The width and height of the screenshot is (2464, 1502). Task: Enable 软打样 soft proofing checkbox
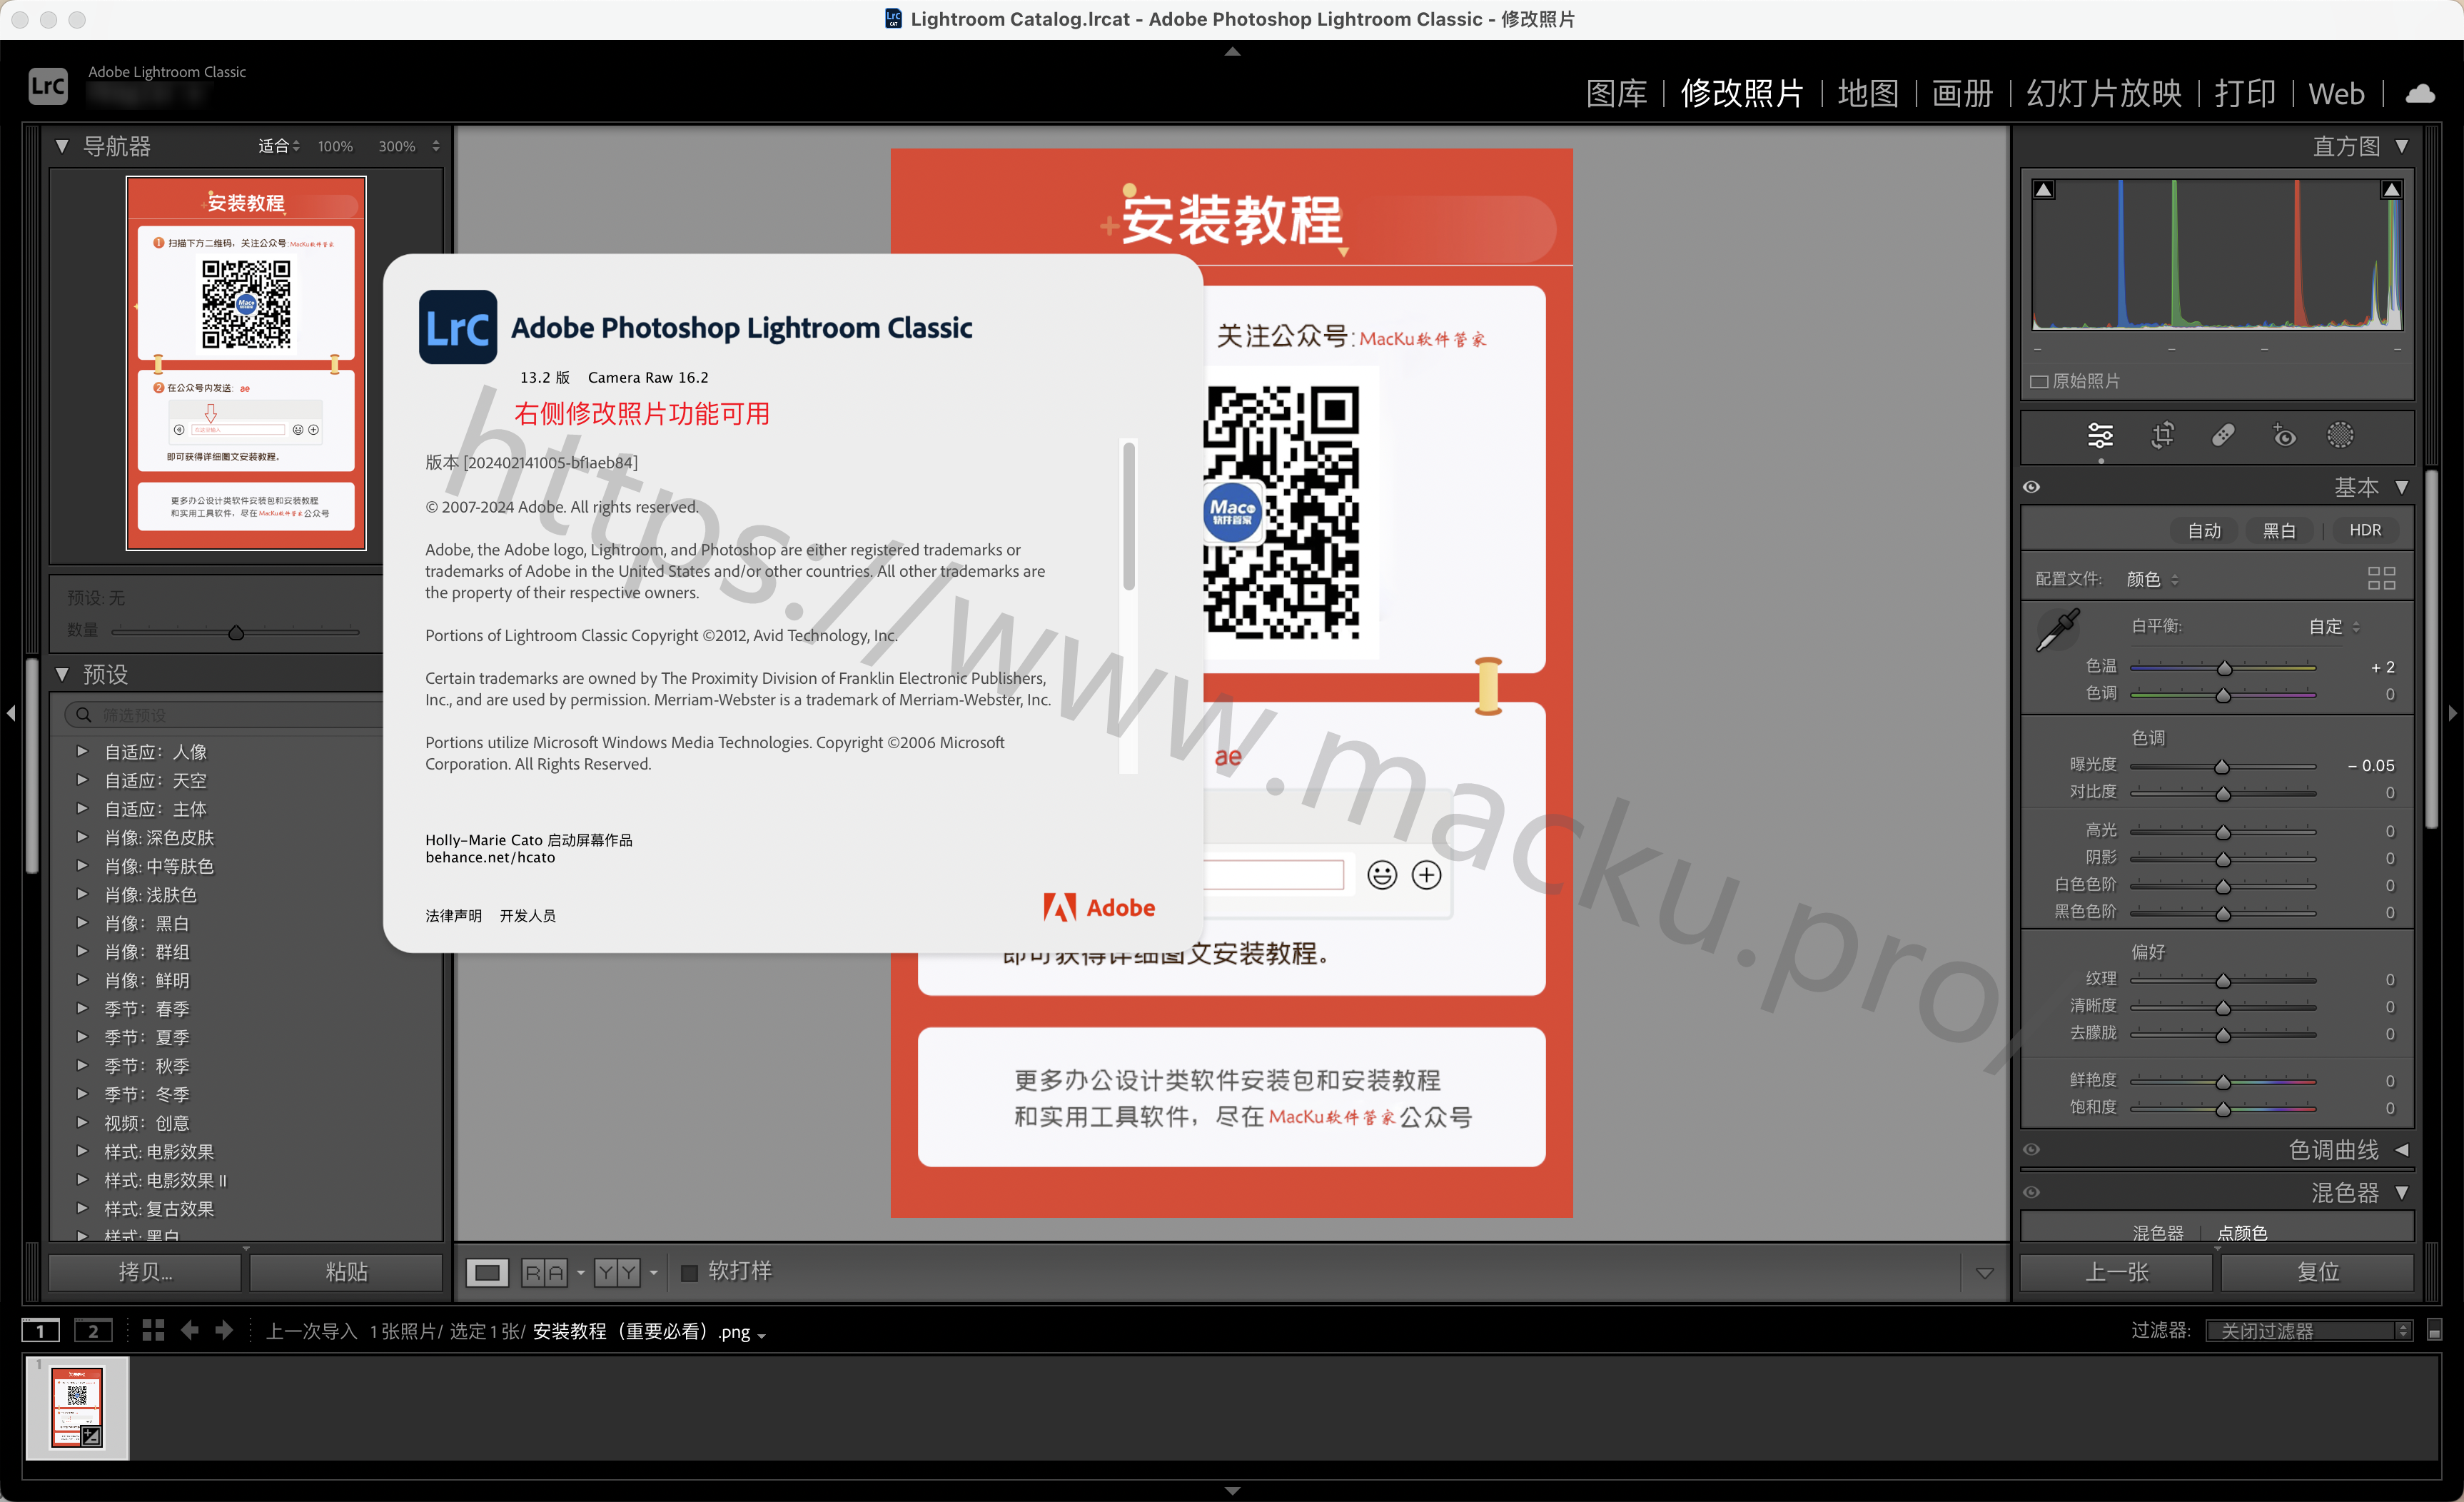pos(689,1272)
